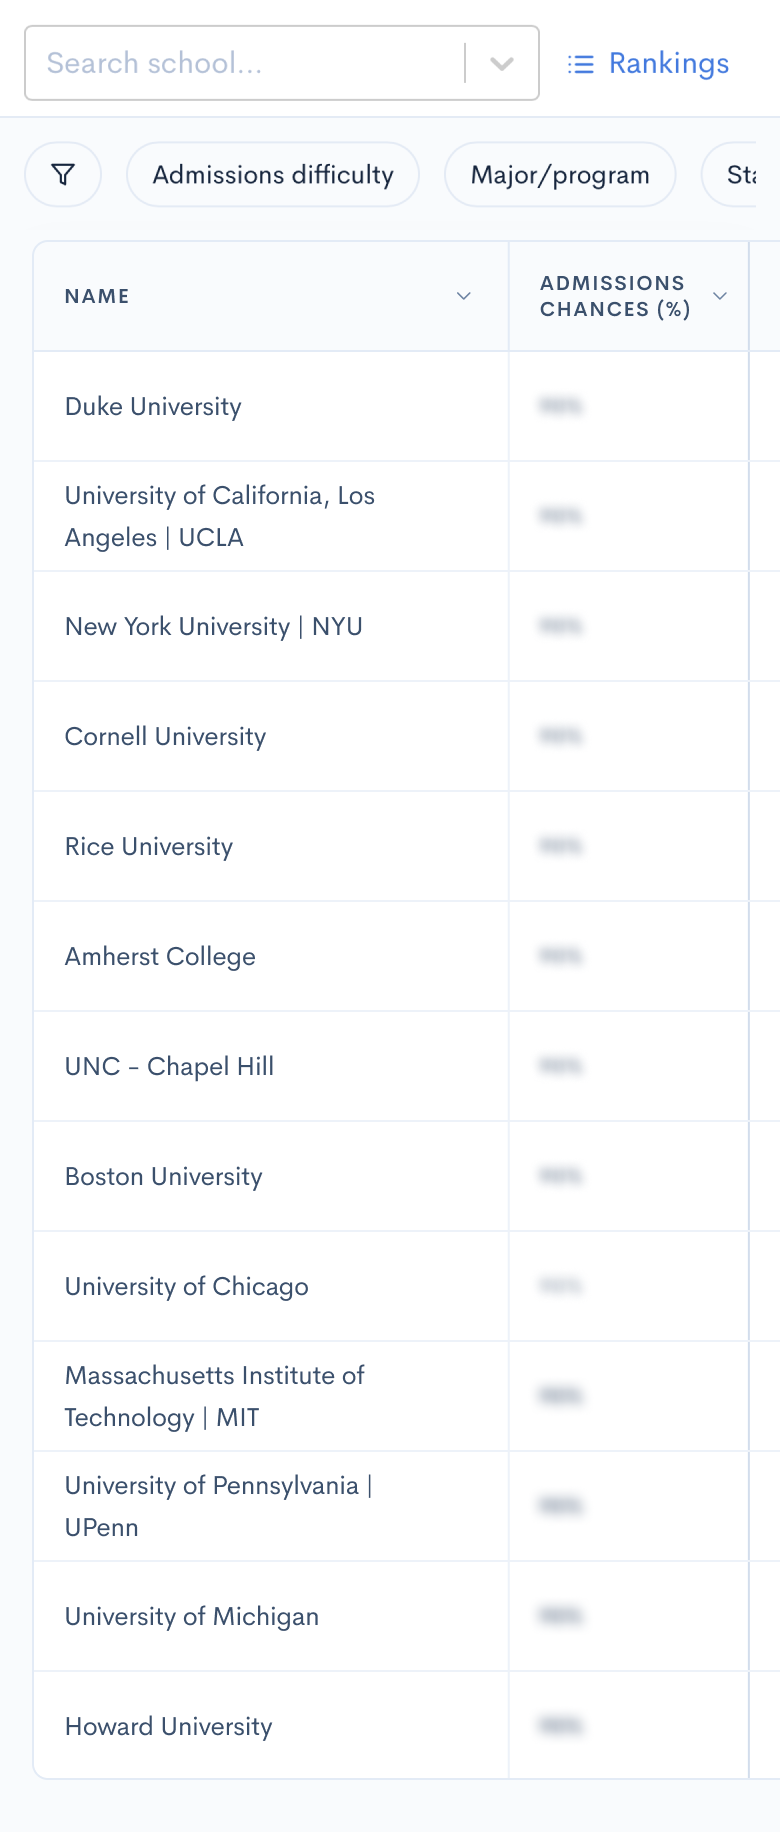Expand the search school dropdown arrow

pyautogui.click(x=502, y=64)
